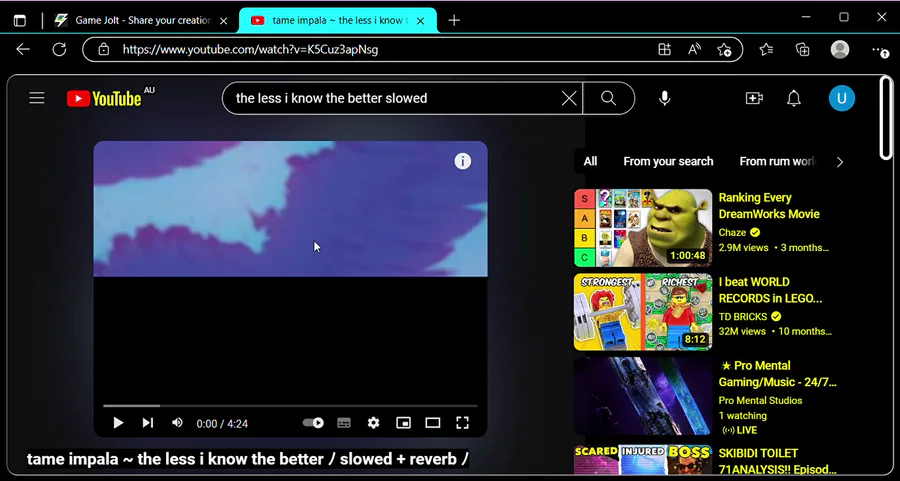
Task: Open the Favorites list
Action: point(766,49)
